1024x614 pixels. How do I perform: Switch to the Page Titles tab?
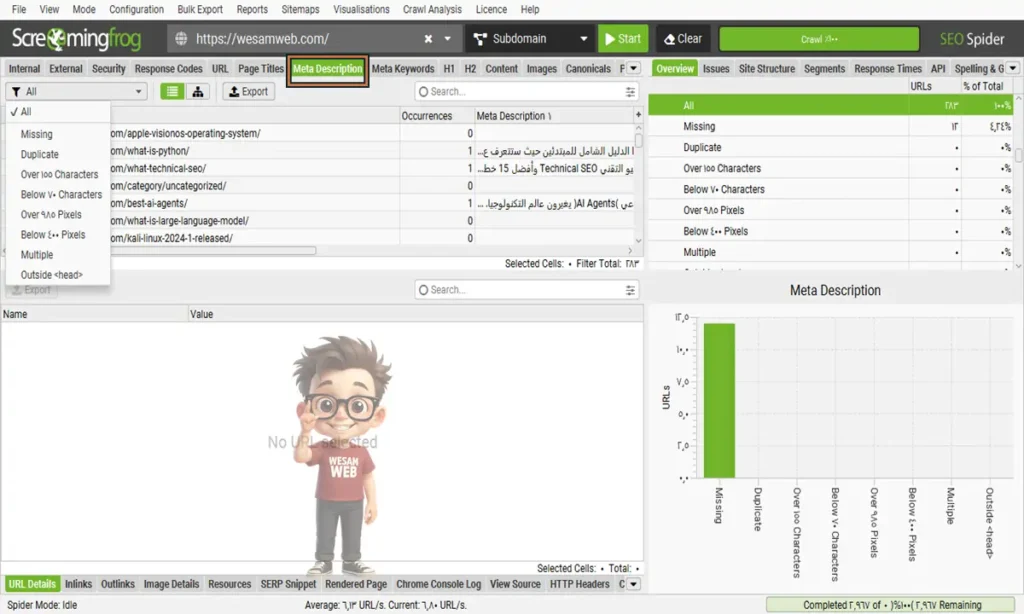coord(261,69)
